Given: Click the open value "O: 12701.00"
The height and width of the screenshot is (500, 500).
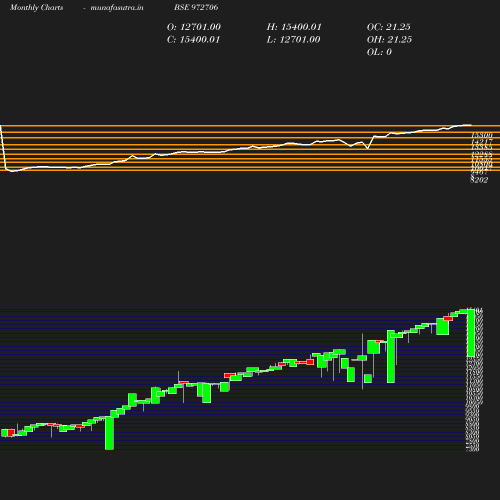Looking at the screenshot, I should click(x=194, y=27).
